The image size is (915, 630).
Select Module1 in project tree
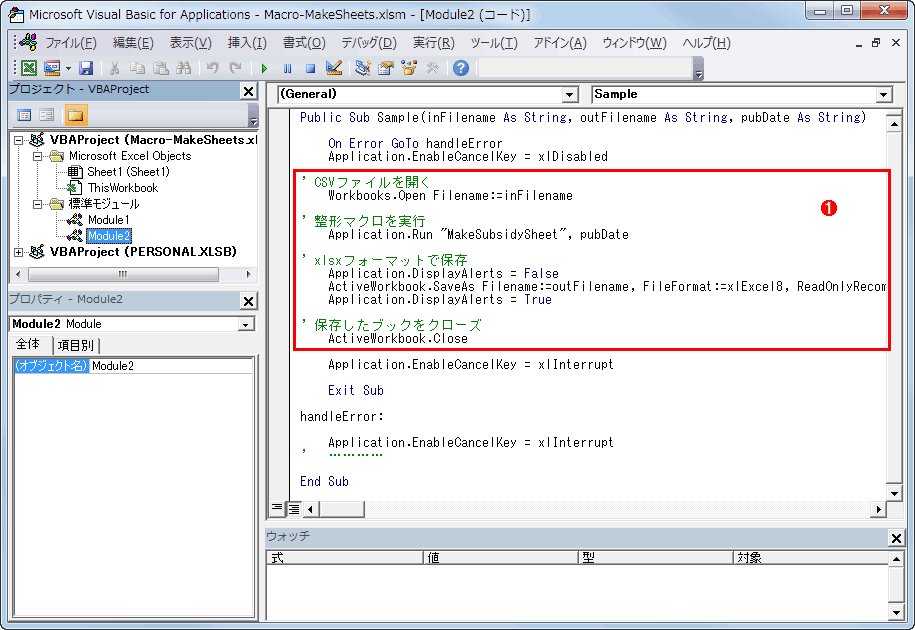tap(109, 220)
